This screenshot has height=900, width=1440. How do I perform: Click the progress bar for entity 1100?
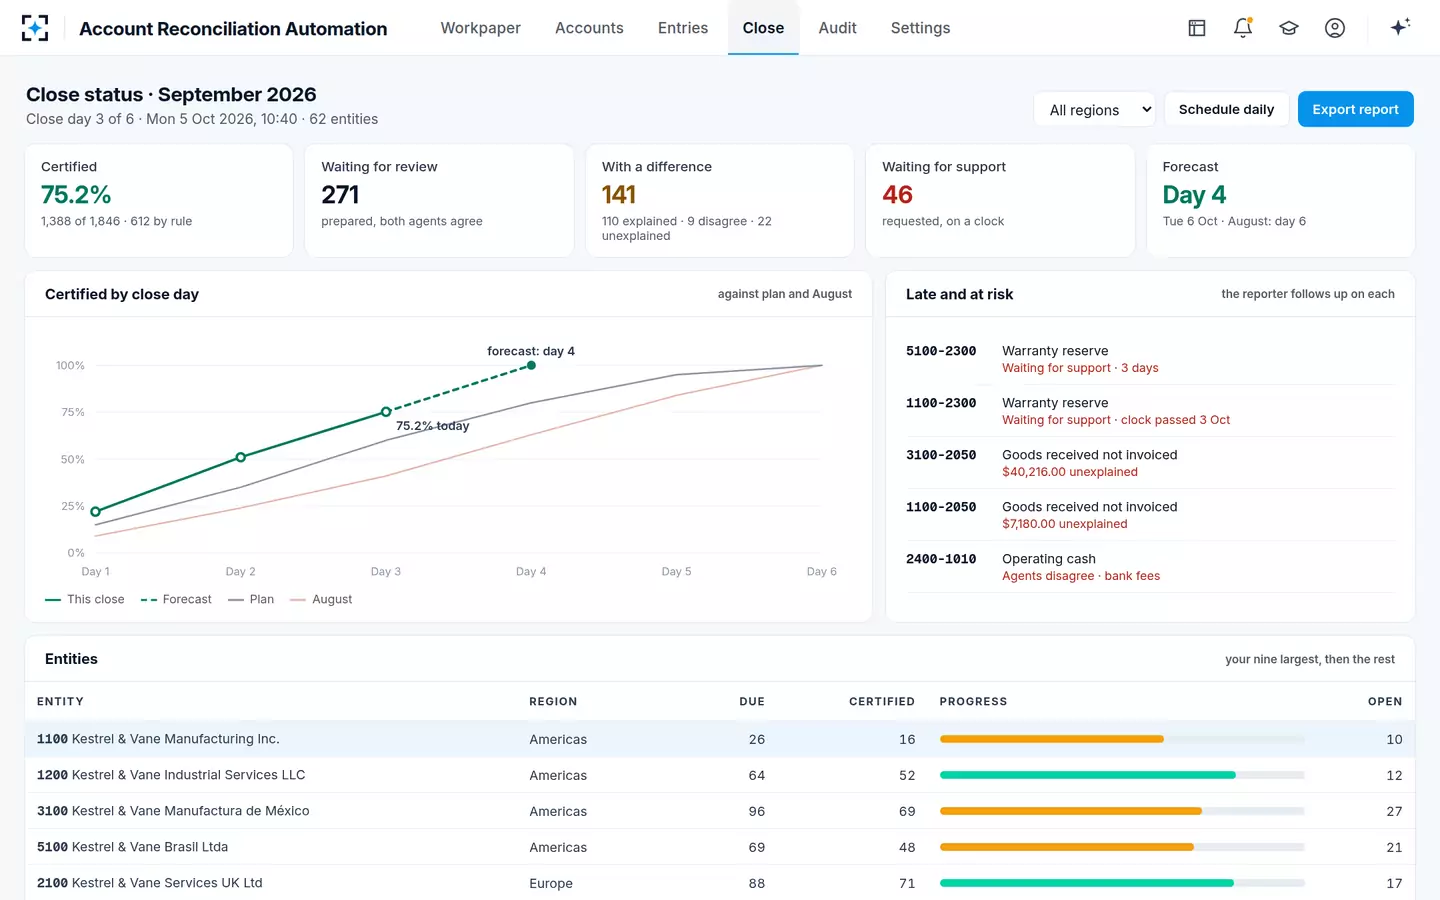pyautogui.click(x=1122, y=739)
